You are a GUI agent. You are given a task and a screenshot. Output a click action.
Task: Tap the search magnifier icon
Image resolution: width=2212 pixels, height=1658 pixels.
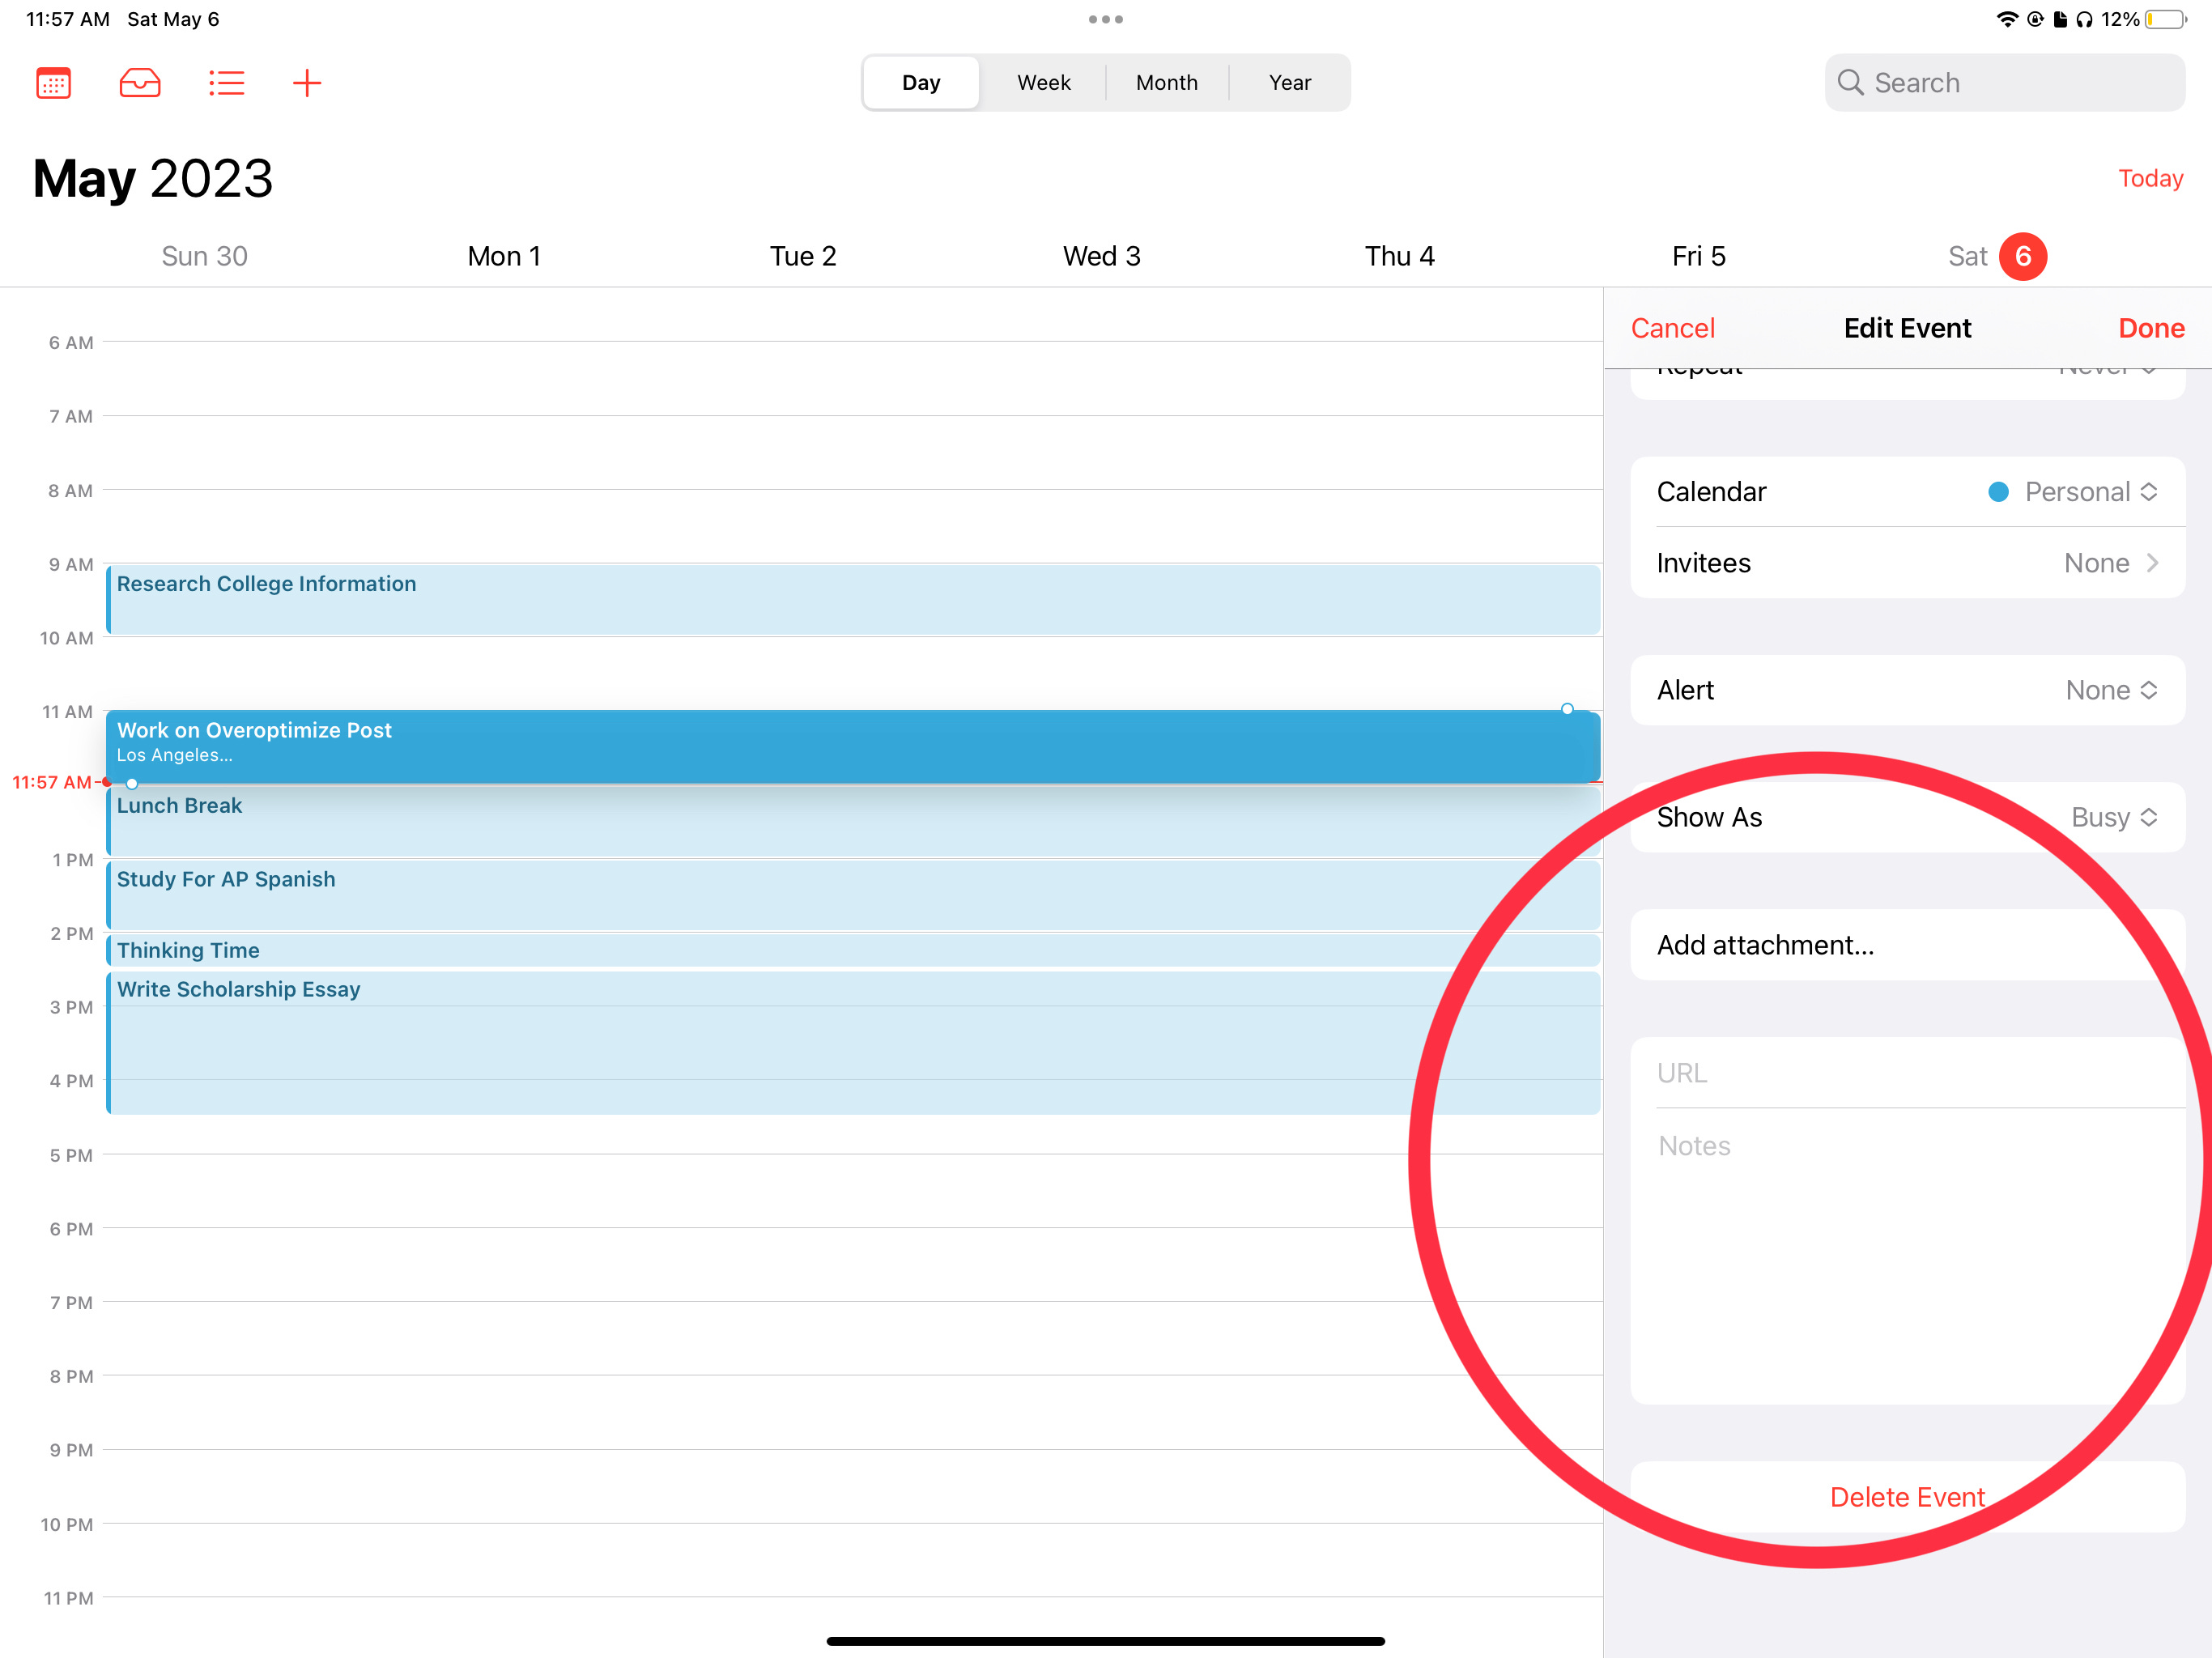pos(1850,83)
